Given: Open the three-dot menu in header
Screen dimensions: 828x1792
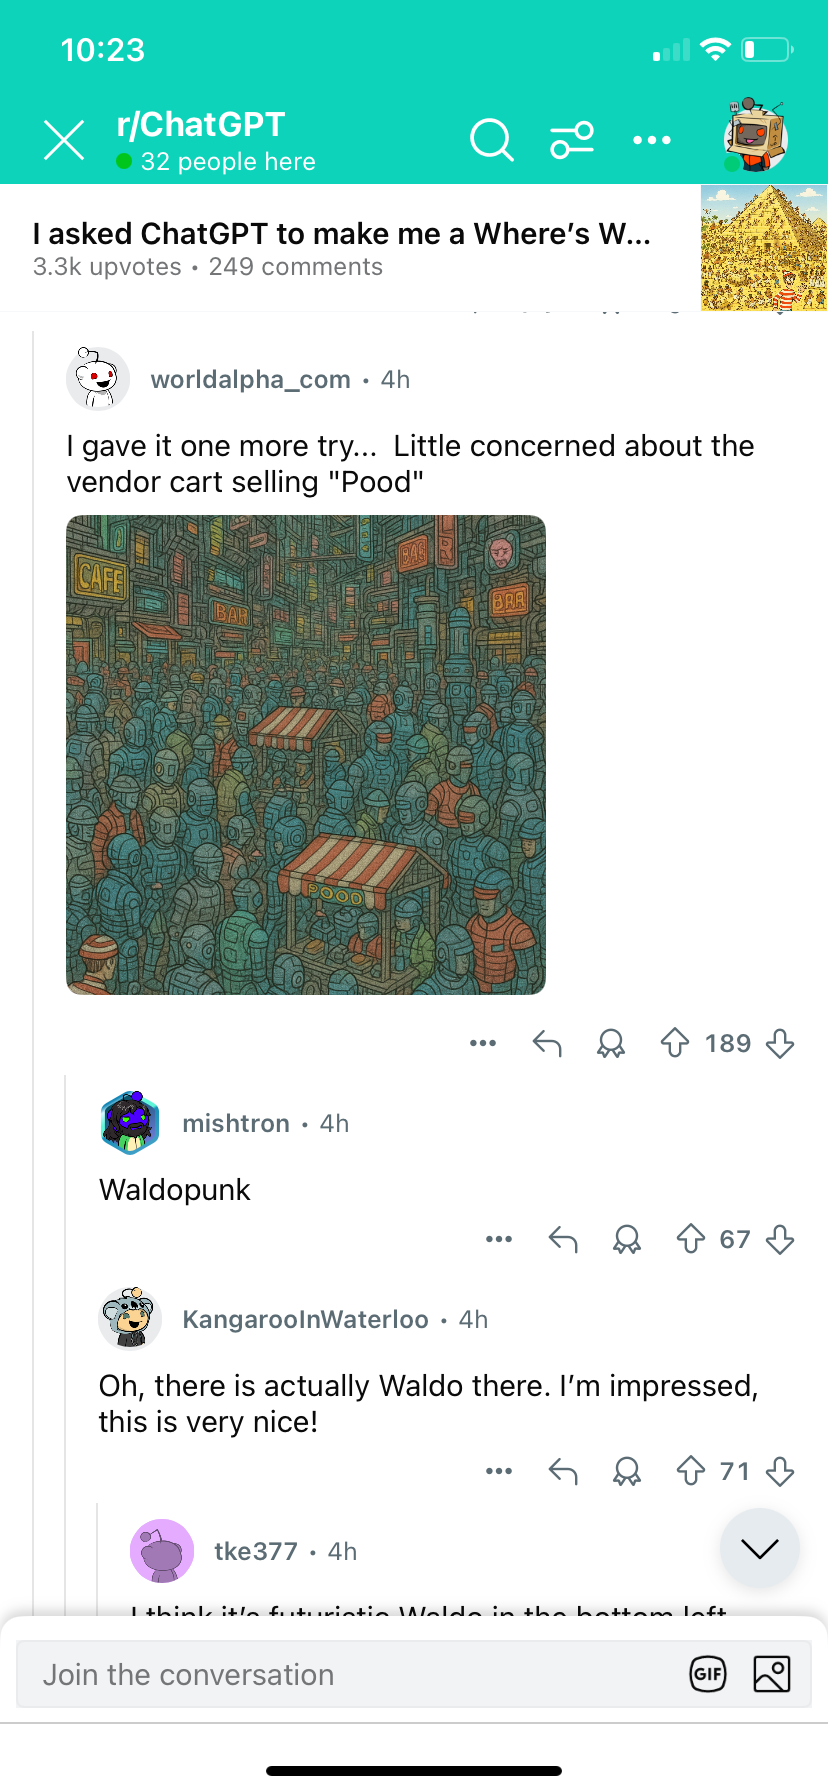Looking at the screenshot, I should pyautogui.click(x=652, y=140).
